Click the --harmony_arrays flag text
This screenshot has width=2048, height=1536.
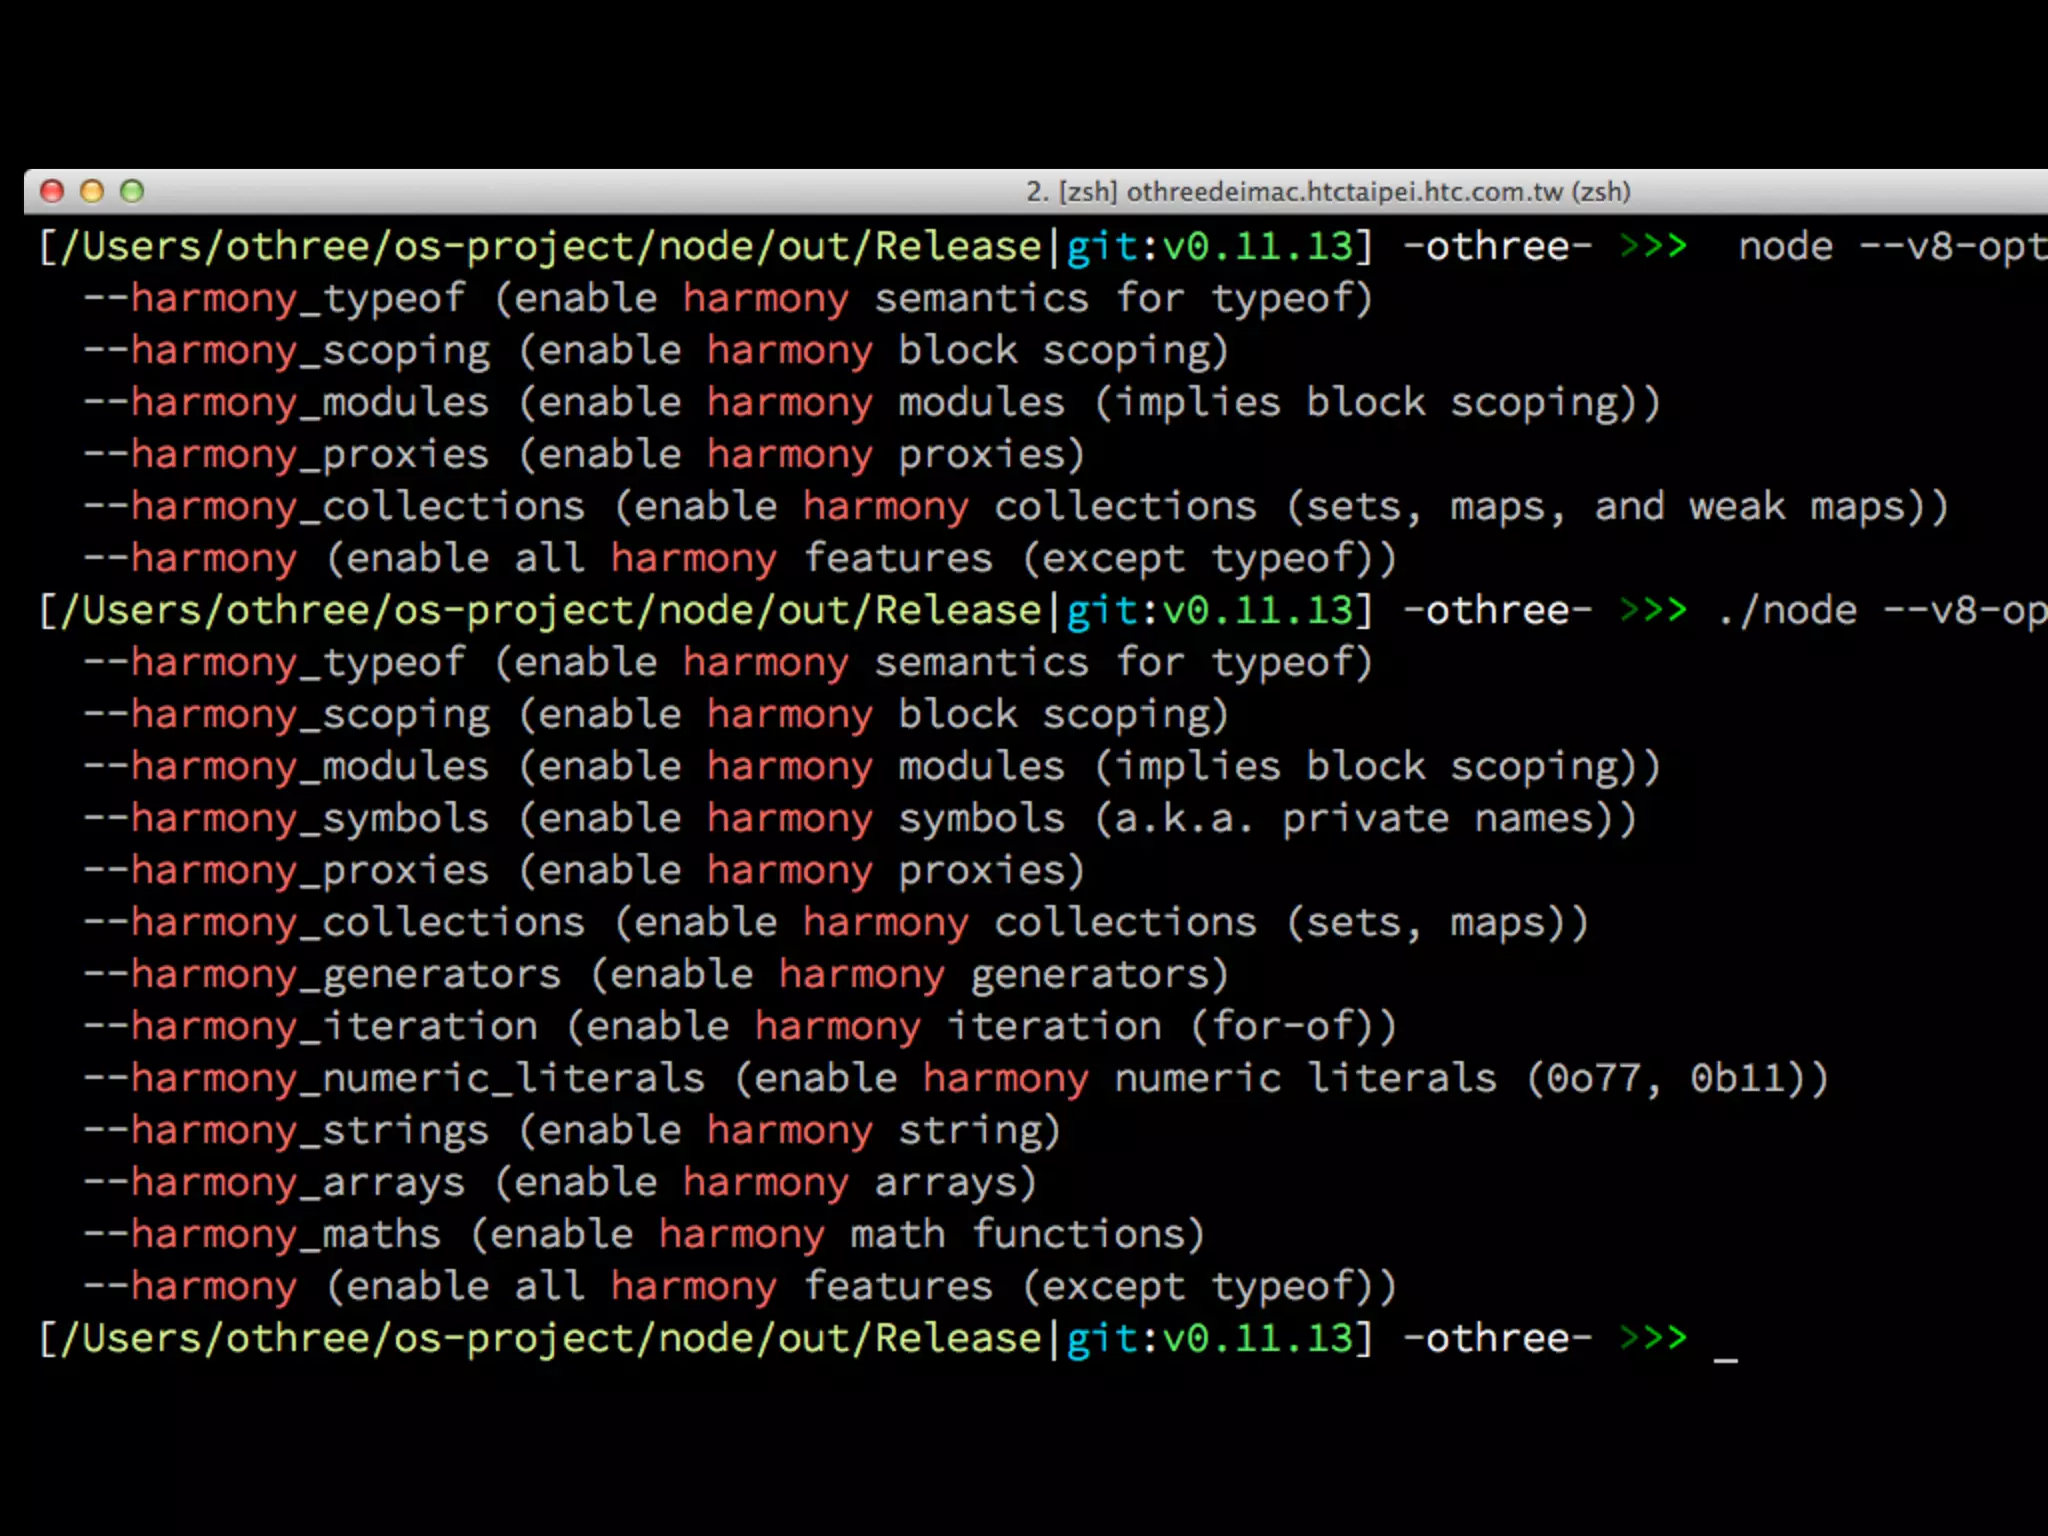274,1183
